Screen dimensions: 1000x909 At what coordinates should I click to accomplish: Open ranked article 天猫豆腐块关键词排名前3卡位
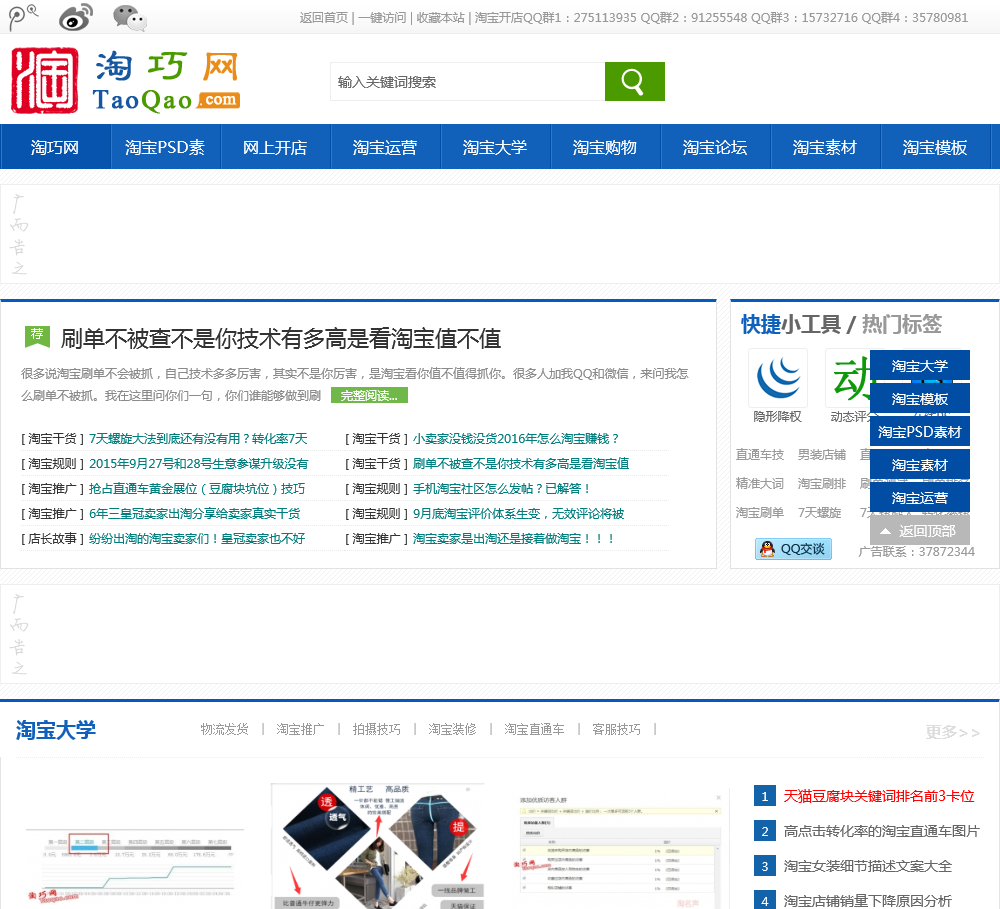[x=879, y=796]
